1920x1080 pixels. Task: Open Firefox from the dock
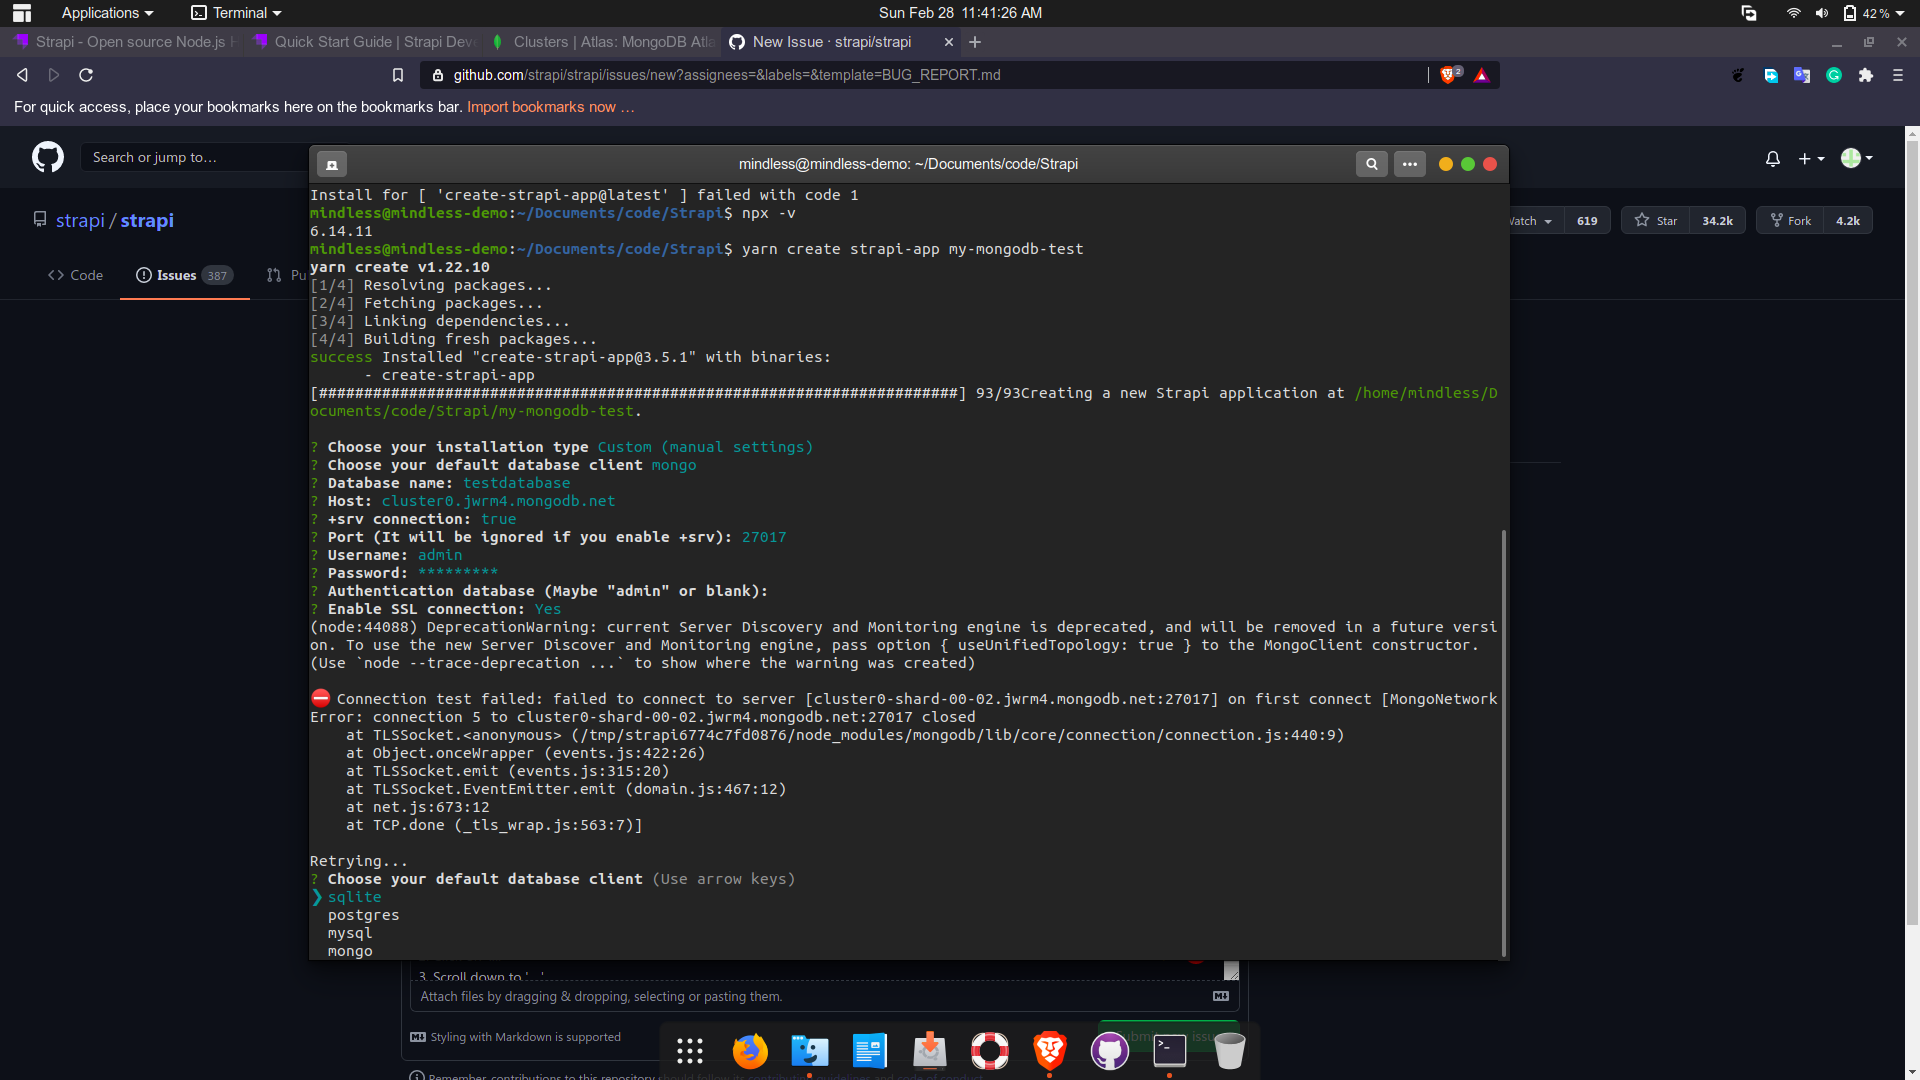[750, 1050]
